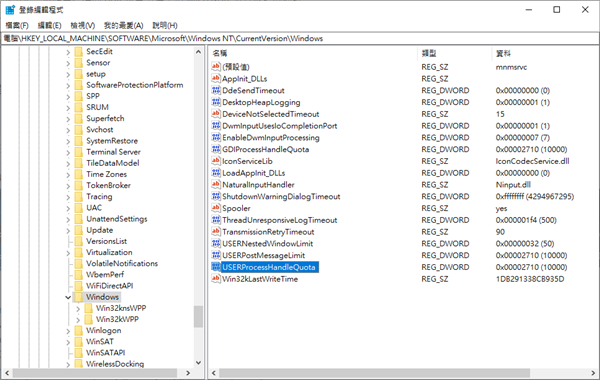Select the Superfetch key
Screen dimensions: 600x380
coord(105,119)
